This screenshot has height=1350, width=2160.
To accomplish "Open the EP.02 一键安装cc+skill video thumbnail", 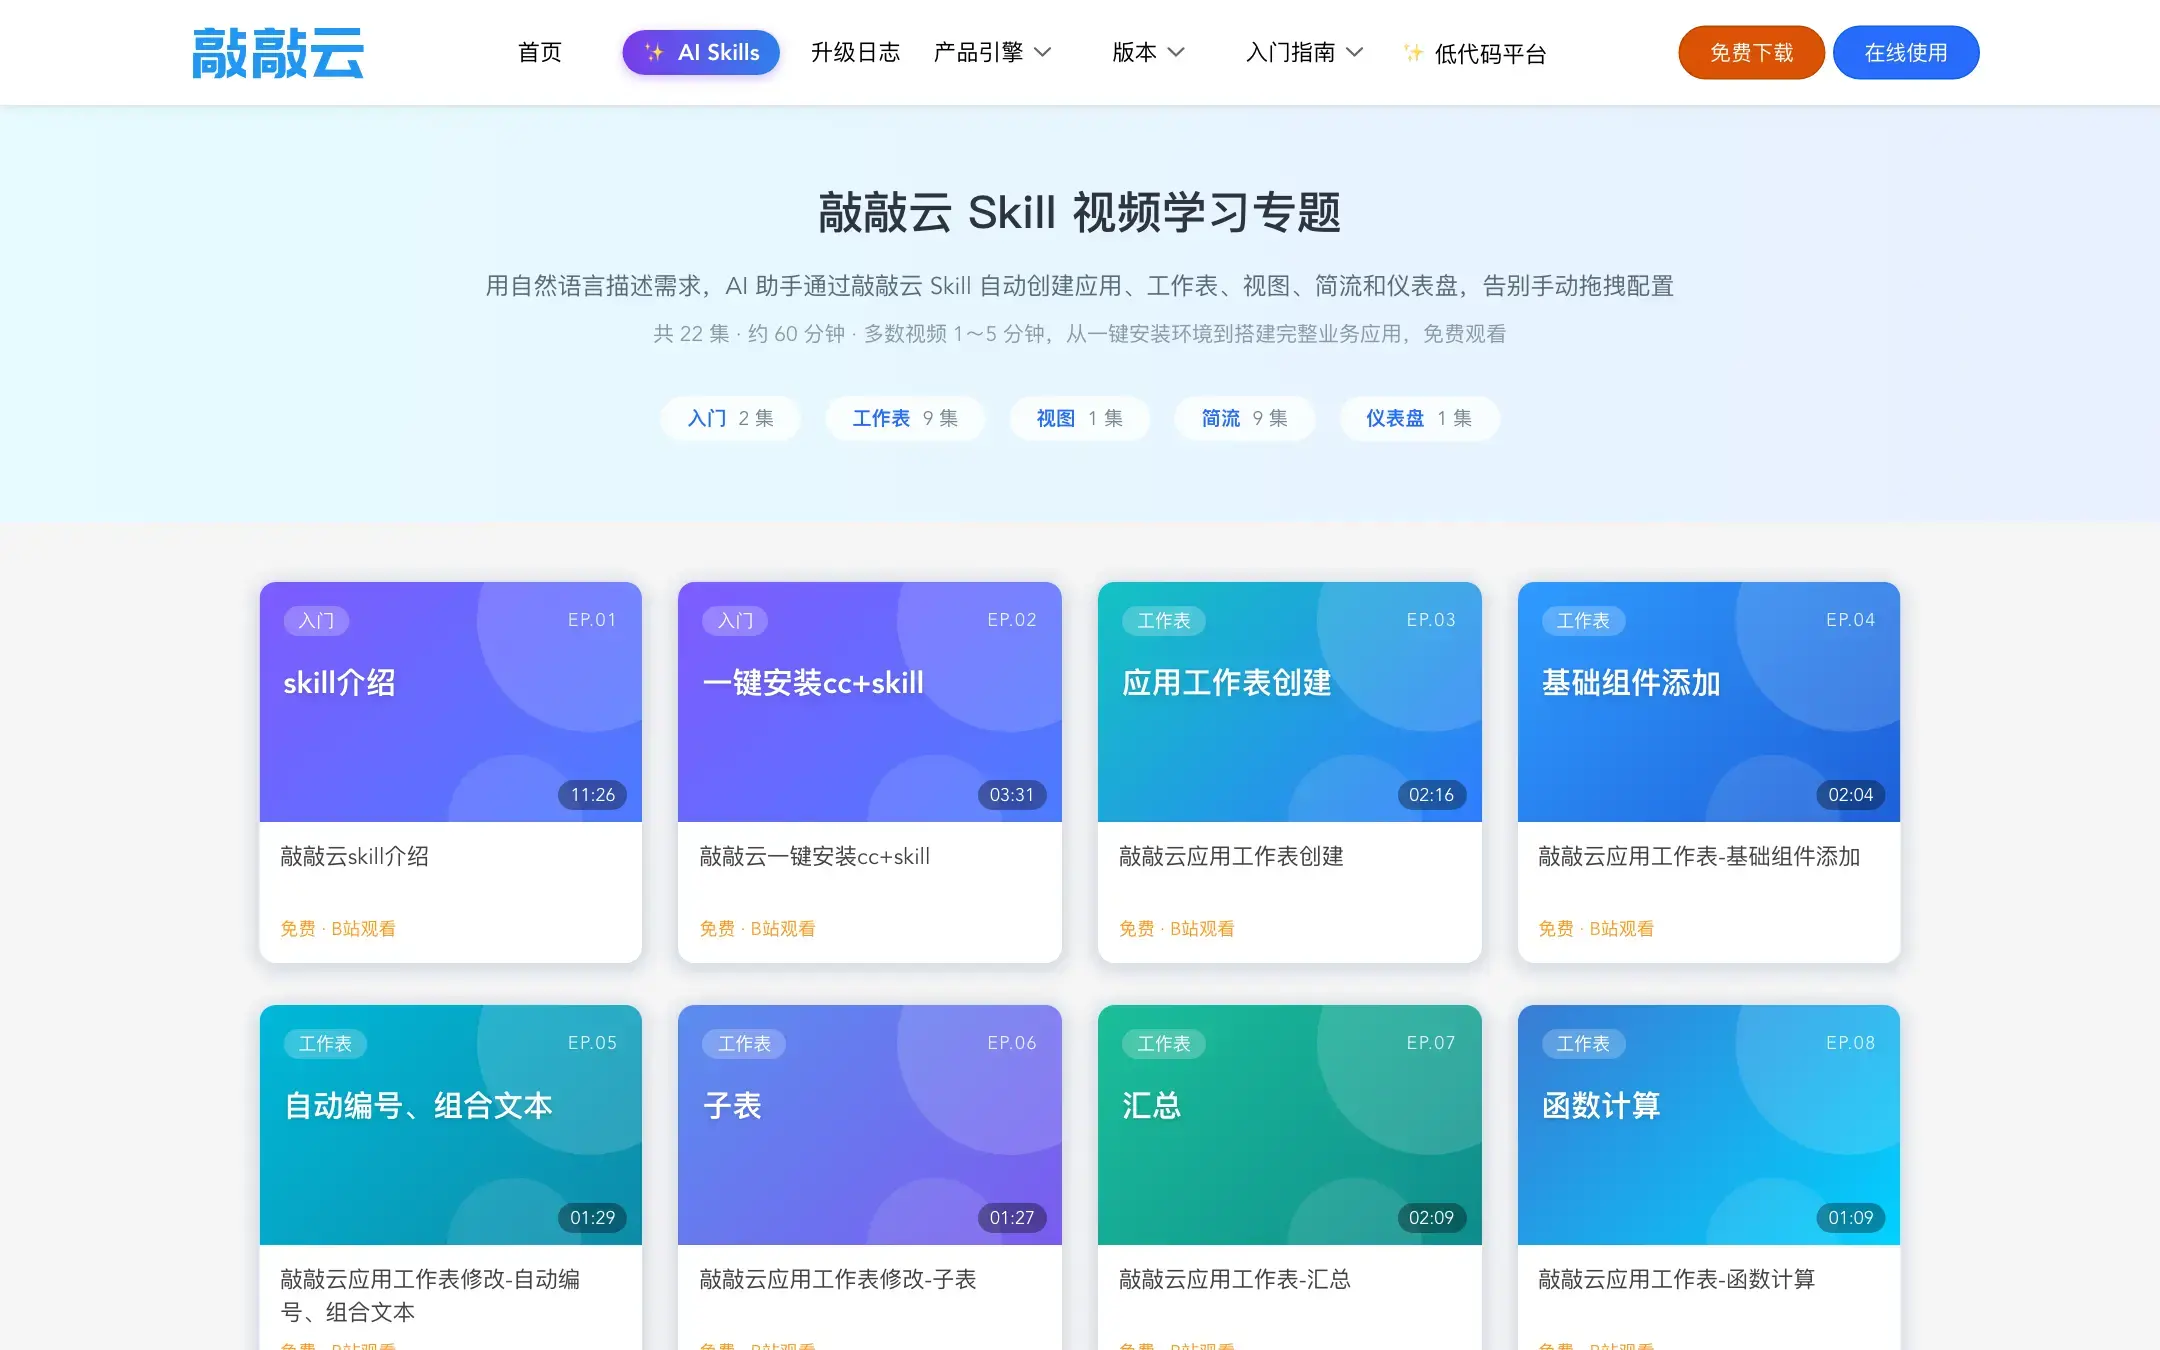I will click(x=870, y=702).
